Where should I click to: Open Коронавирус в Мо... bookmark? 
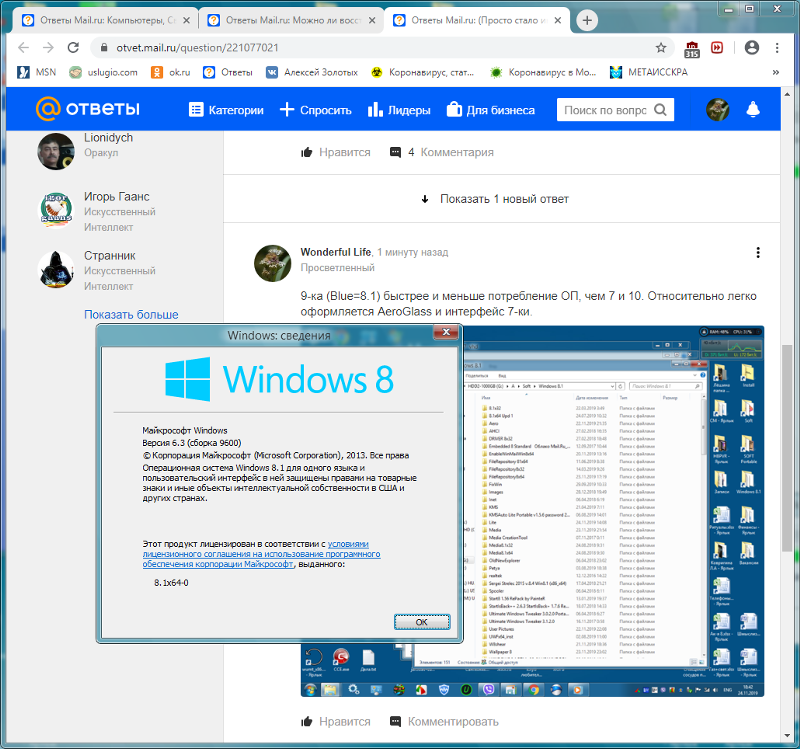tap(543, 72)
